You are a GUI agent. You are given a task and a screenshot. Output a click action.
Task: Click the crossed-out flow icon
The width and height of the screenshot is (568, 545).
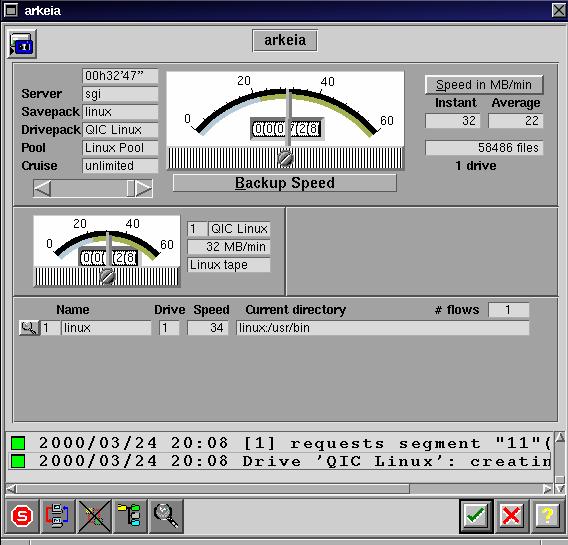coord(94,516)
